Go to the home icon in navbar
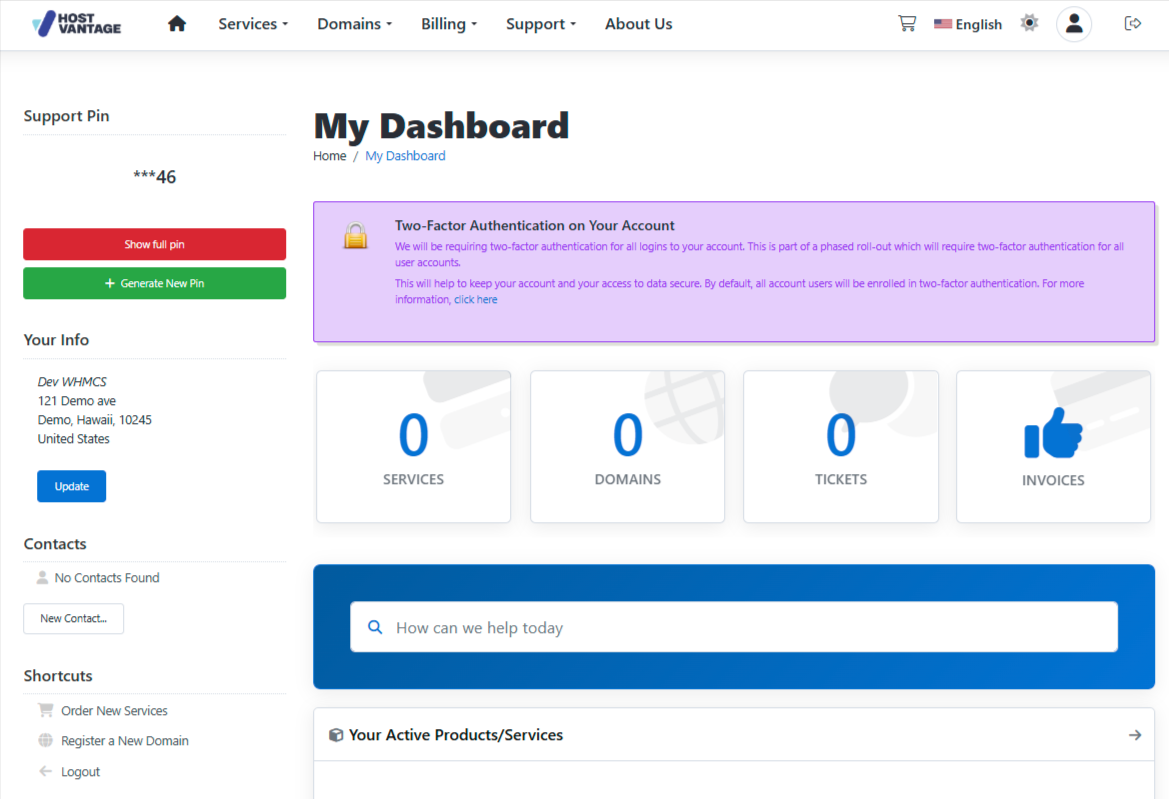Screen dimensions: 1169x799 177,24
